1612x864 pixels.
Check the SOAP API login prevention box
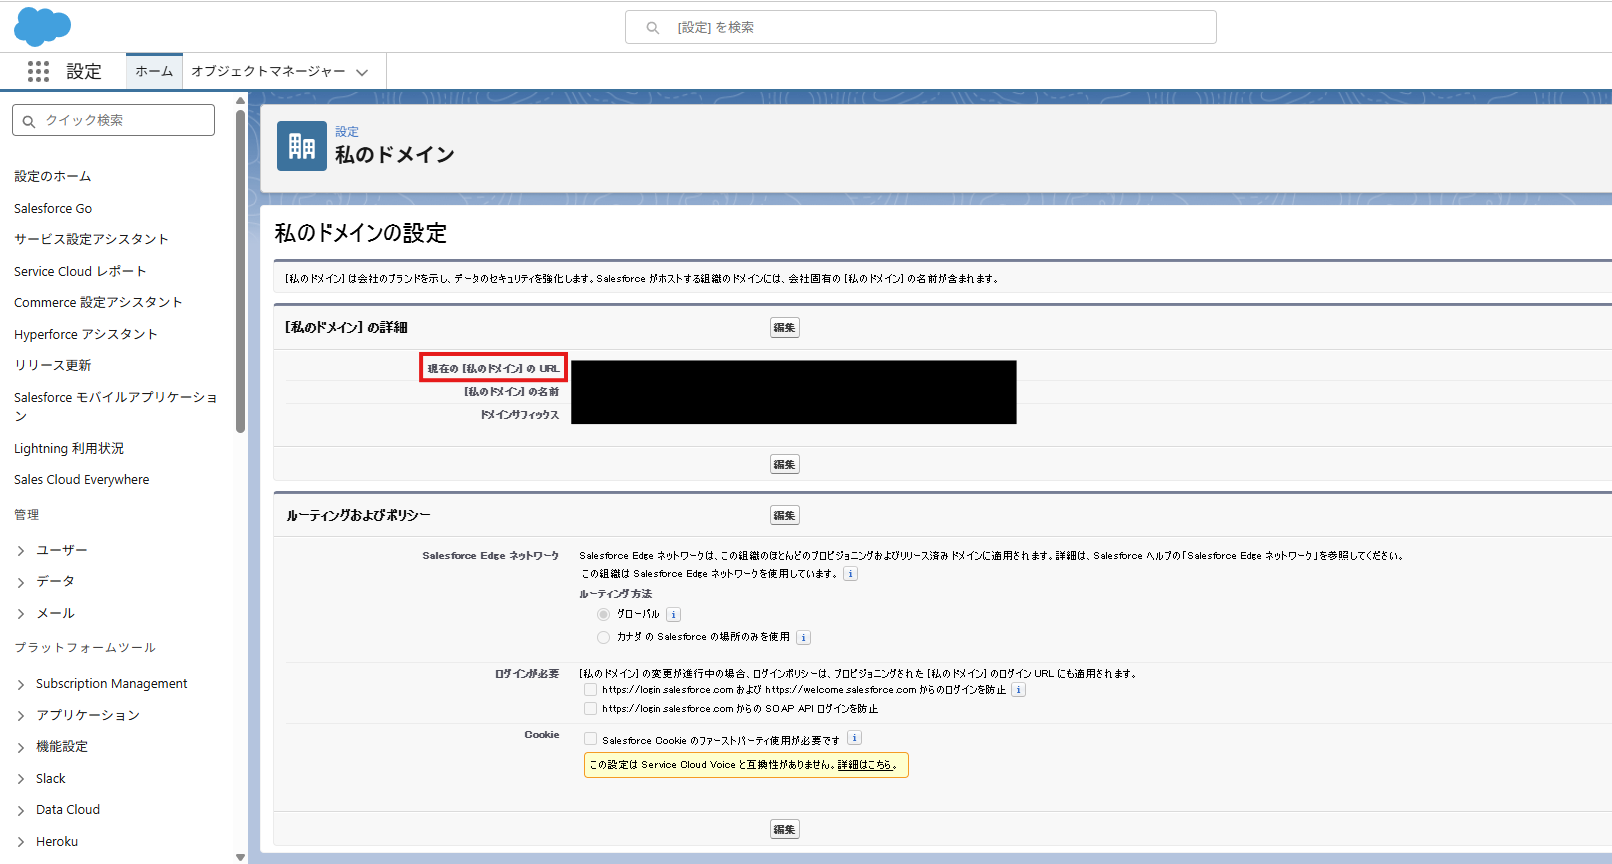point(590,709)
